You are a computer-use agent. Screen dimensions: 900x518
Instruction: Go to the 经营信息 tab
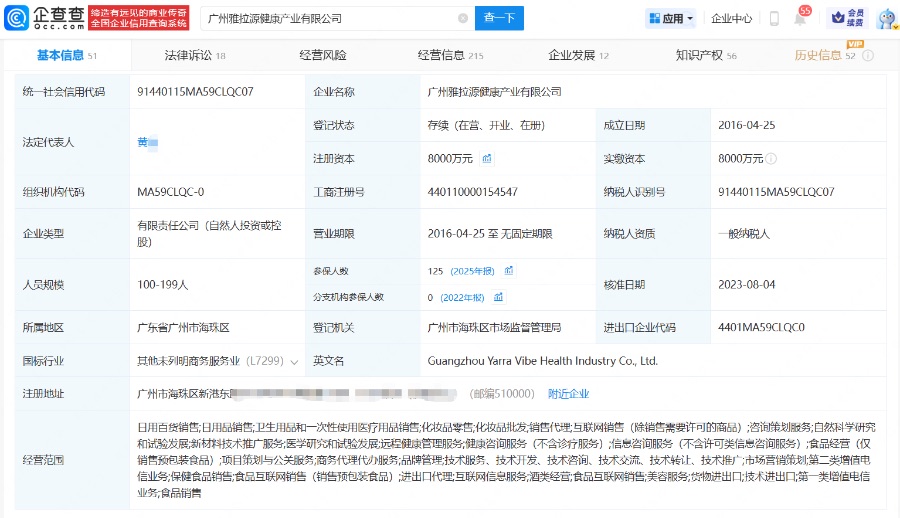442,56
